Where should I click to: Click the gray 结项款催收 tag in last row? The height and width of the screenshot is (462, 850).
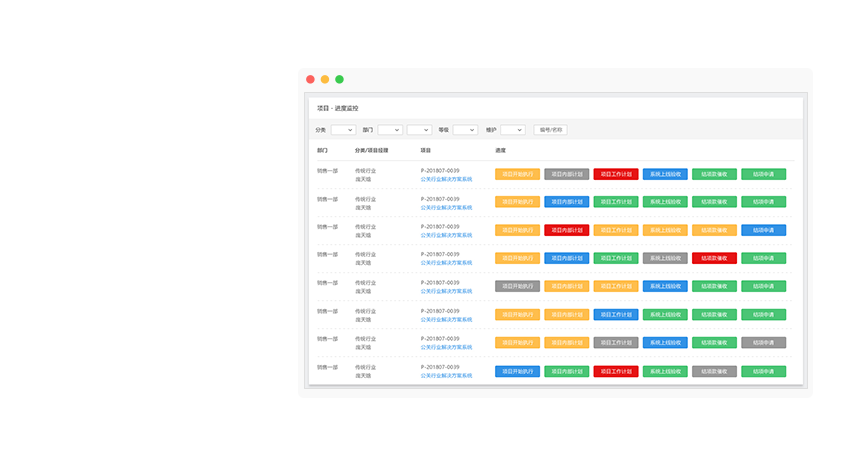[714, 371]
